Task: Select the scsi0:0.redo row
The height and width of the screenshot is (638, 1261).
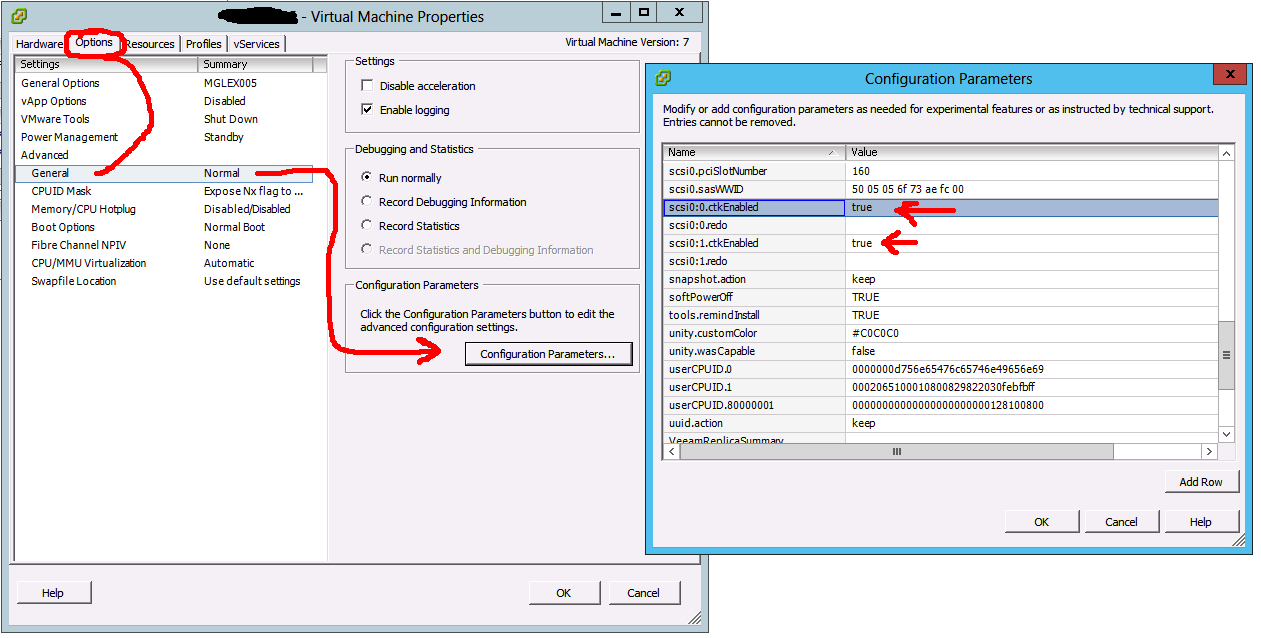Action: point(941,225)
